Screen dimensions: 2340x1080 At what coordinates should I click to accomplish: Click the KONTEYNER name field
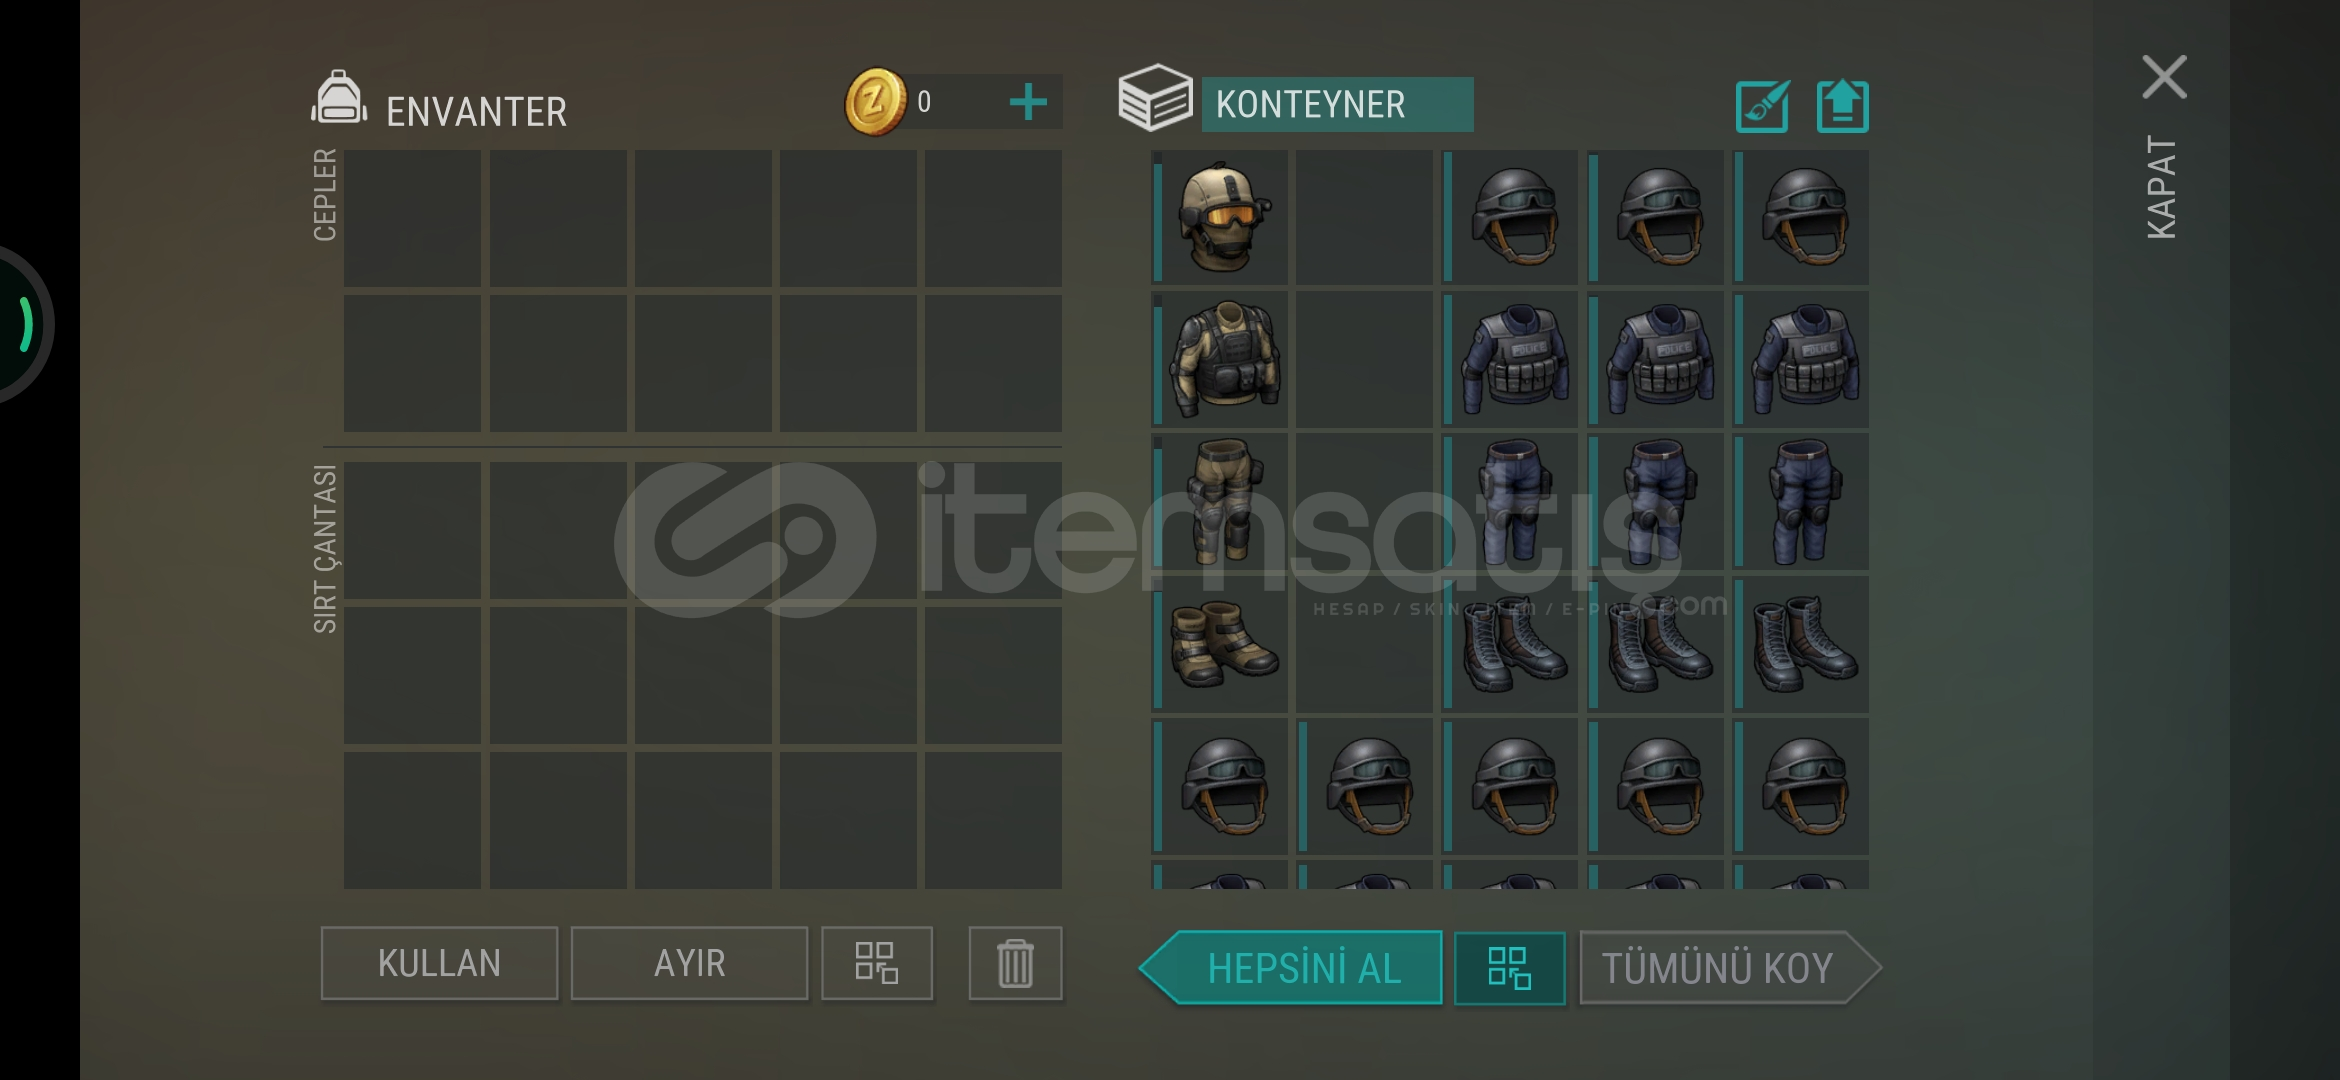(x=1337, y=104)
